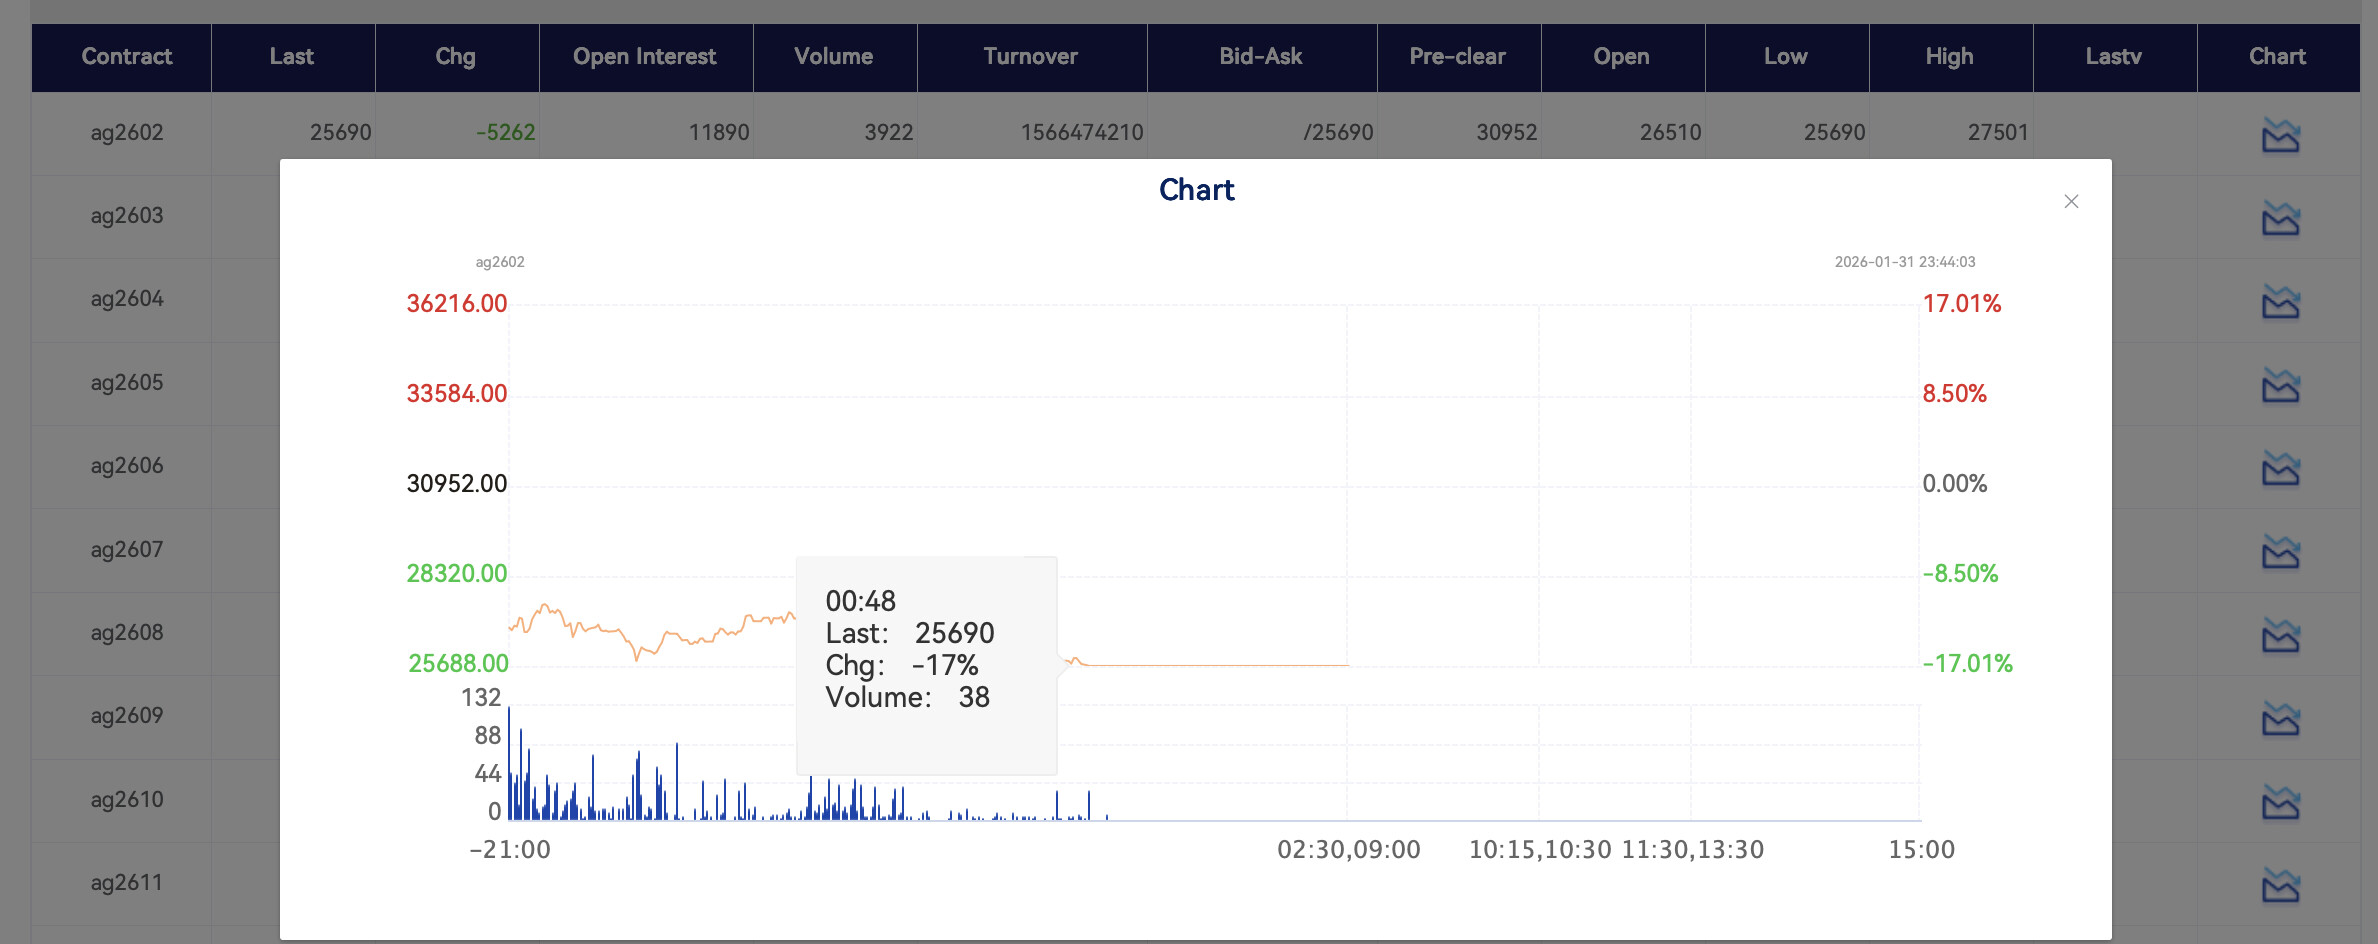The image size is (2378, 944).
Task: Open the ag2609 row chart icon
Action: (x=2280, y=718)
